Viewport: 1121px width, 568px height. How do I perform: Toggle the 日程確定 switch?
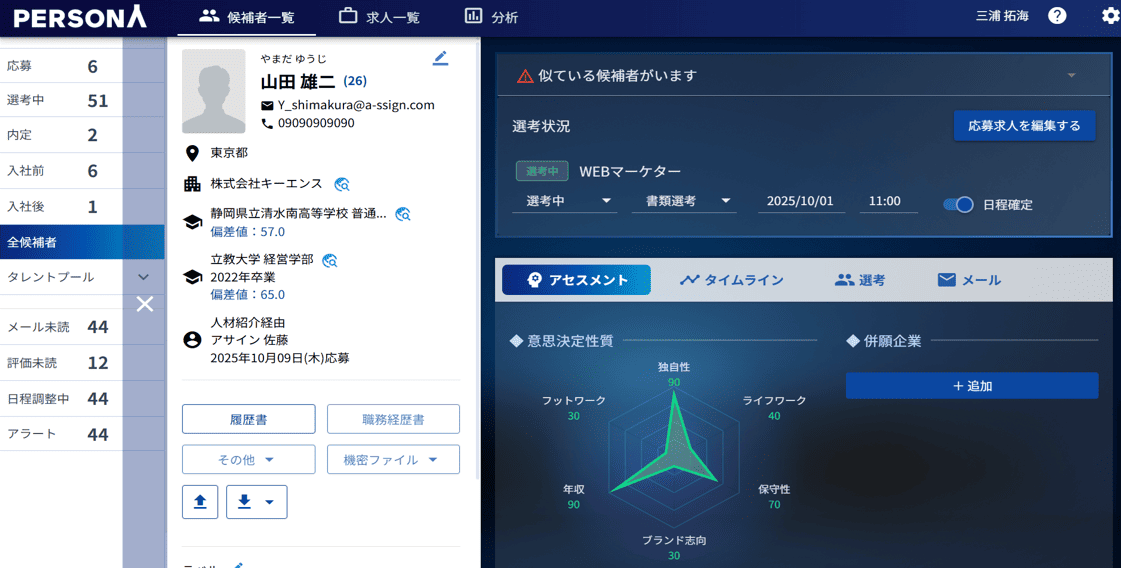tap(958, 204)
